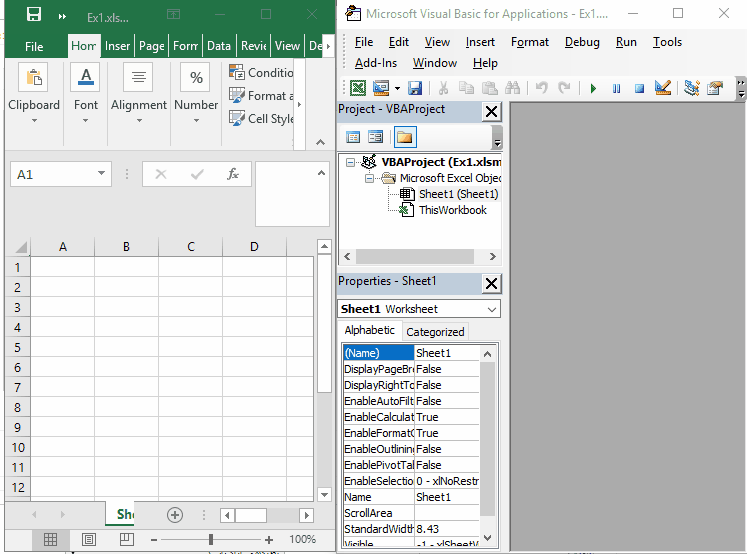747x554 pixels.
Task: Collapse Microsoft Excel Objects folder
Action: (369, 179)
